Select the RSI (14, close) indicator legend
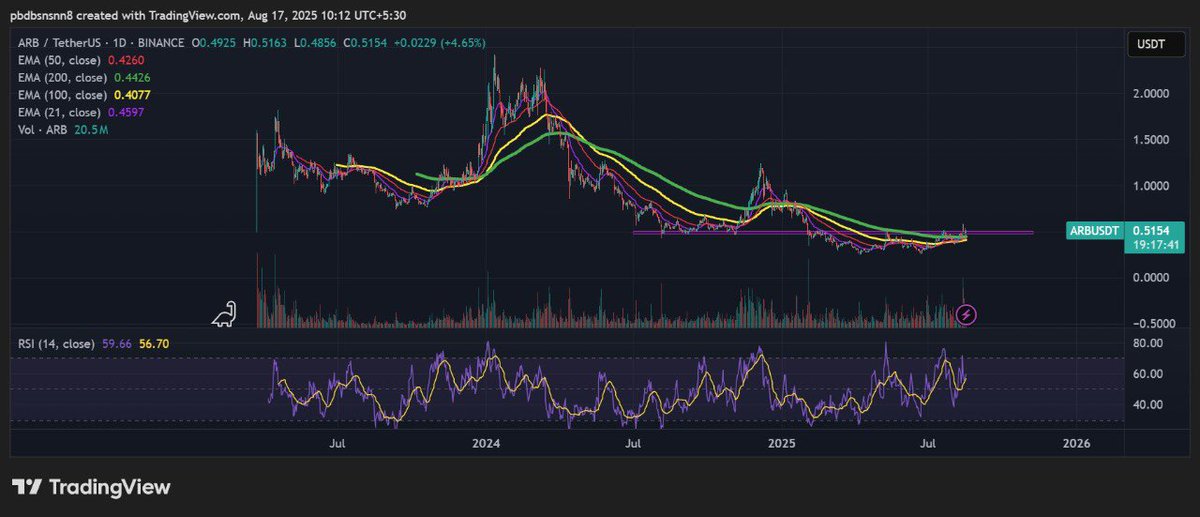Viewport: 1200px width, 517px height. [x=55, y=344]
